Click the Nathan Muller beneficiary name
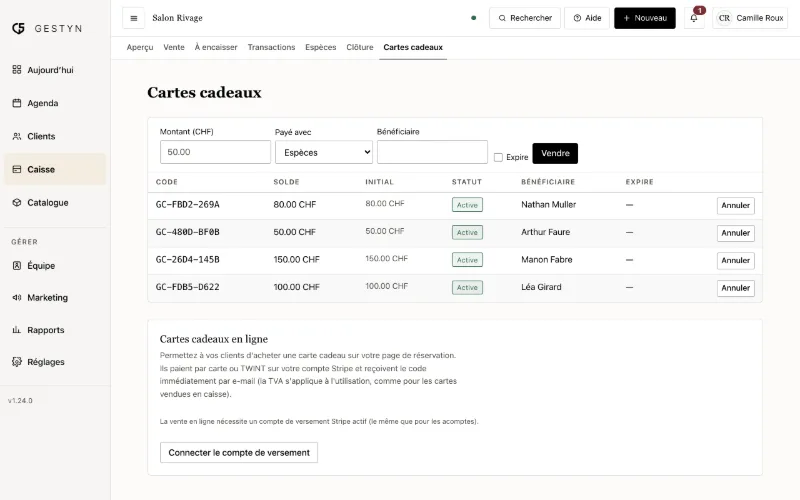Viewport: 800px width, 500px height. 548,205
